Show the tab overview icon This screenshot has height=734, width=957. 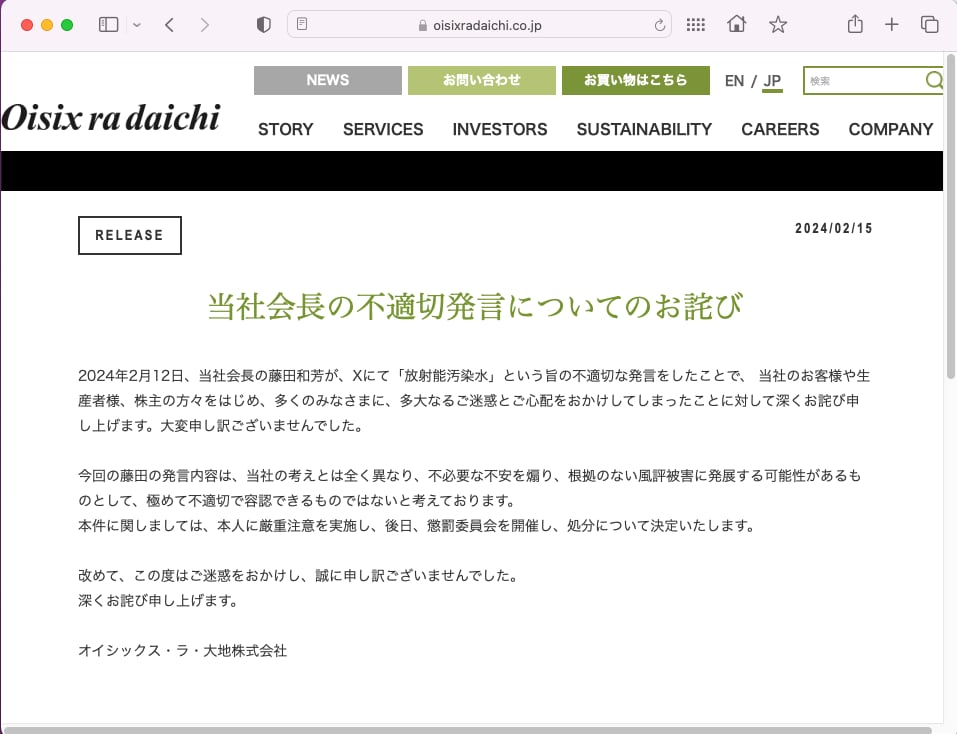[x=929, y=25]
